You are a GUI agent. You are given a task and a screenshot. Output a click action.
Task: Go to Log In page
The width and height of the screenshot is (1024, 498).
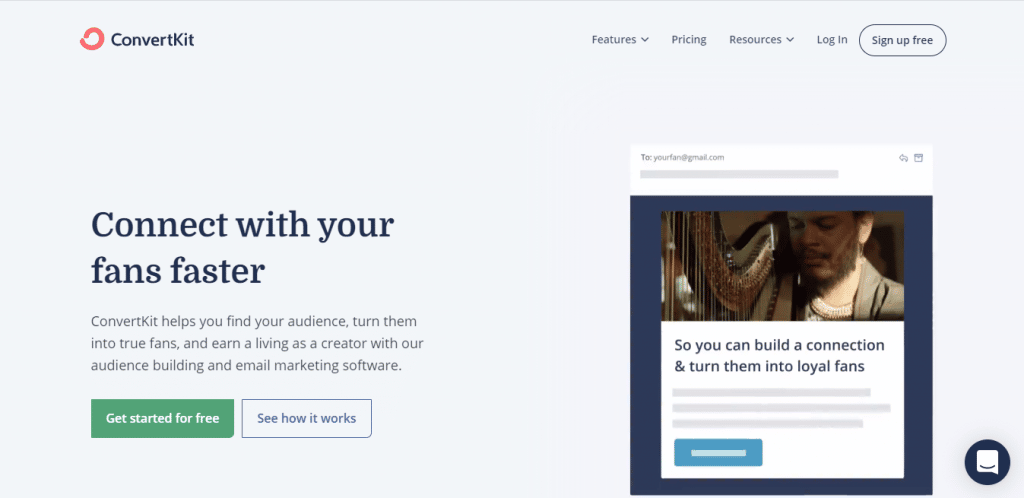(832, 40)
